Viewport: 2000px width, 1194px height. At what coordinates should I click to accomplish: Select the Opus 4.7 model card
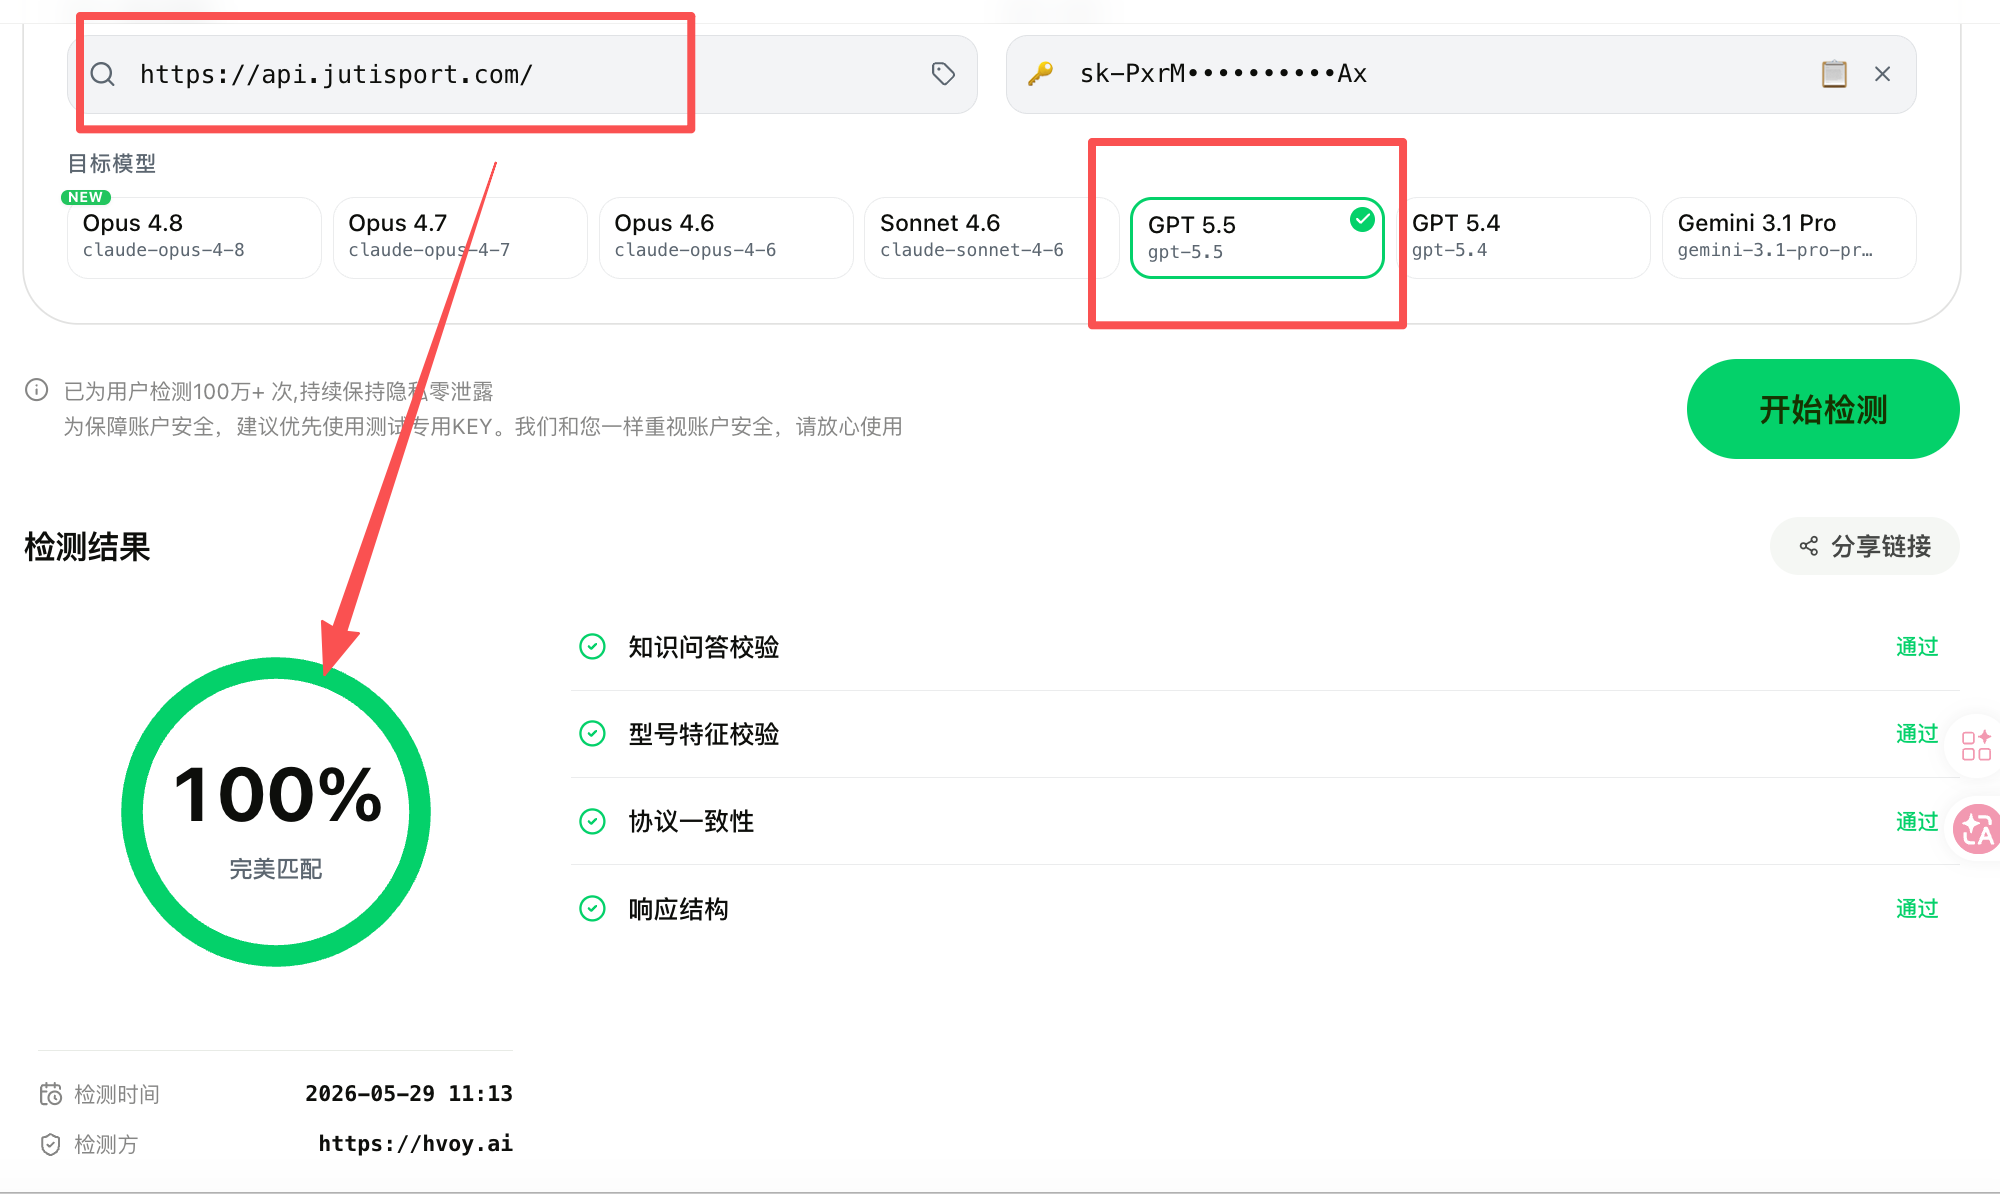tap(460, 237)
